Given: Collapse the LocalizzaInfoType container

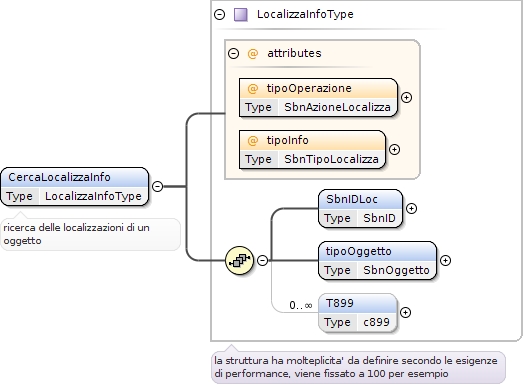Looking at the screenshot, I should 220,14.
